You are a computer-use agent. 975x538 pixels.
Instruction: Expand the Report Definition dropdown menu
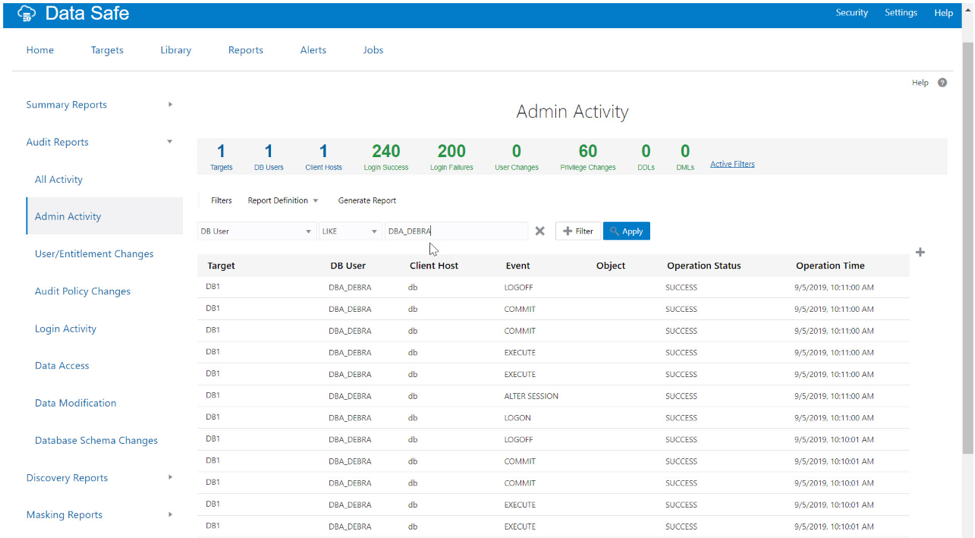coord(283,201)
